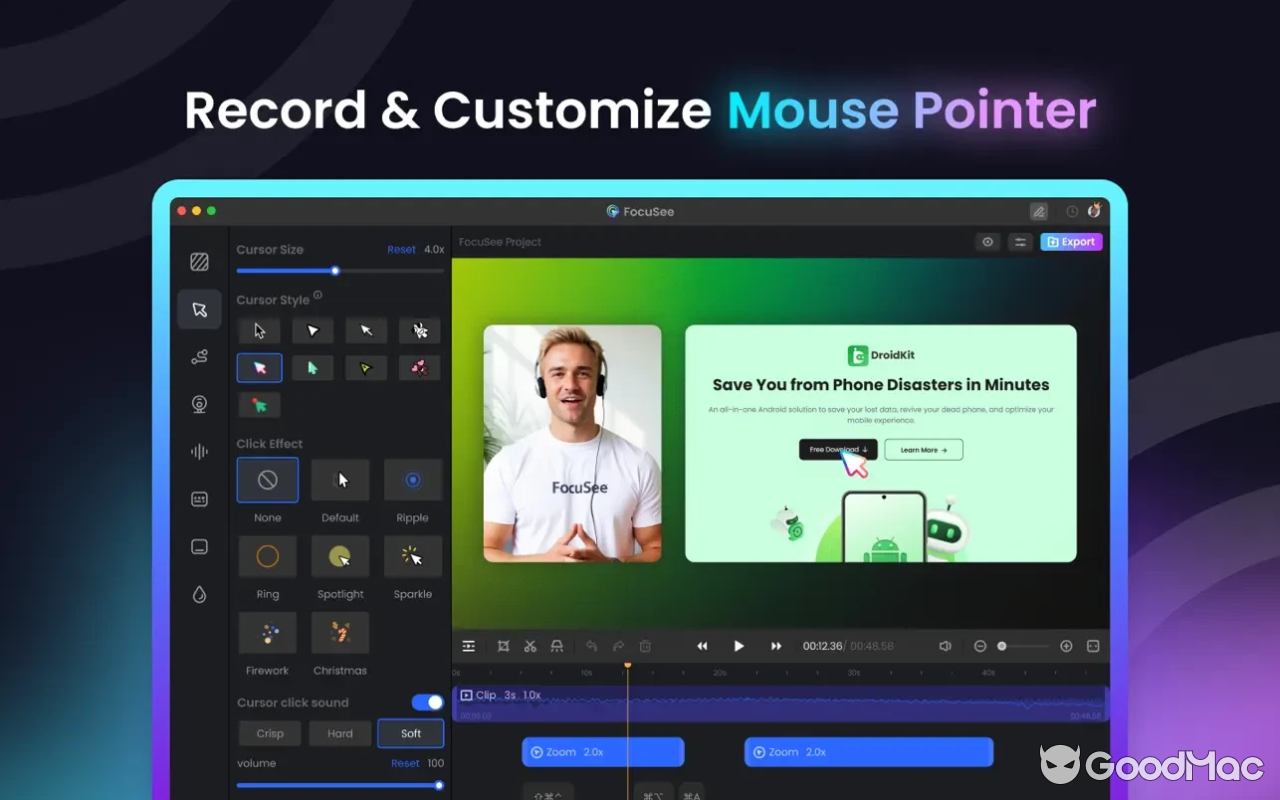Viewport: 1280px width, 800px height.
Task: Fit the timeline to the window
Action: click(x=1093, y=645)
